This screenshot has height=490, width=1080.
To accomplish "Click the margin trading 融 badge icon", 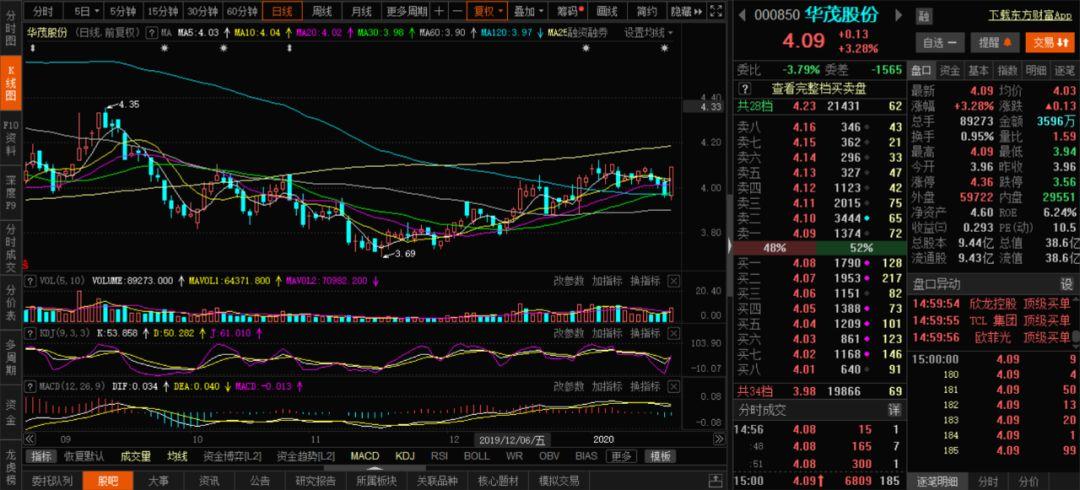I will (924, 16).
